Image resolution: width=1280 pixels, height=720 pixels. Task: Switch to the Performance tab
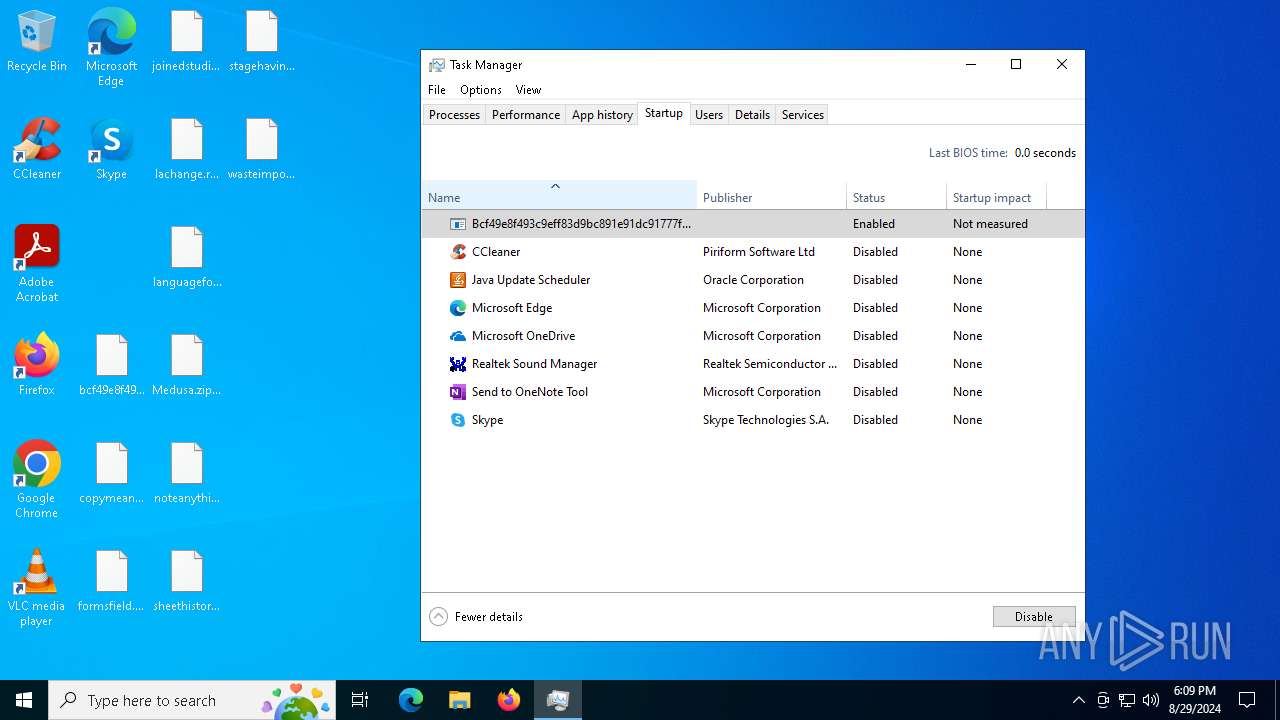526,115
